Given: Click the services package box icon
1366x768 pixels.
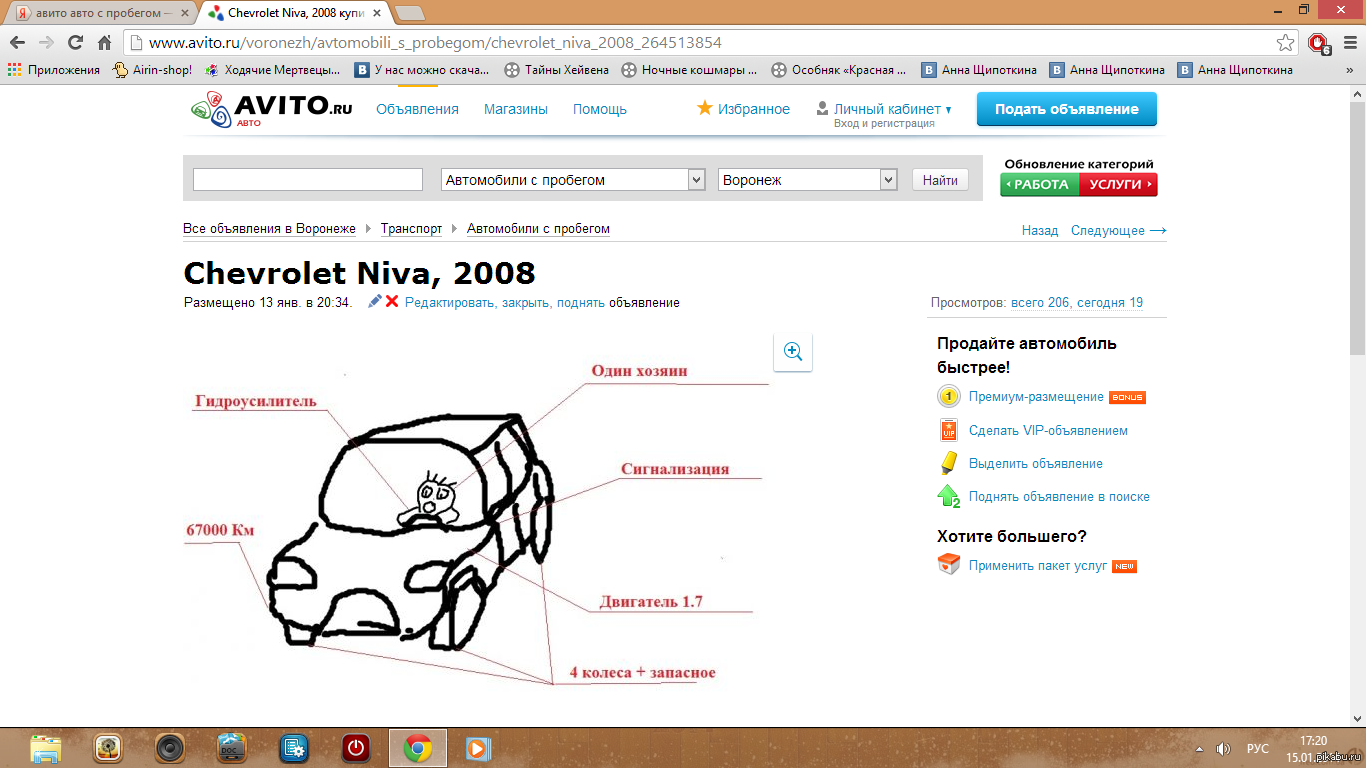Looking at the screenshot, I should click(949, 565).
